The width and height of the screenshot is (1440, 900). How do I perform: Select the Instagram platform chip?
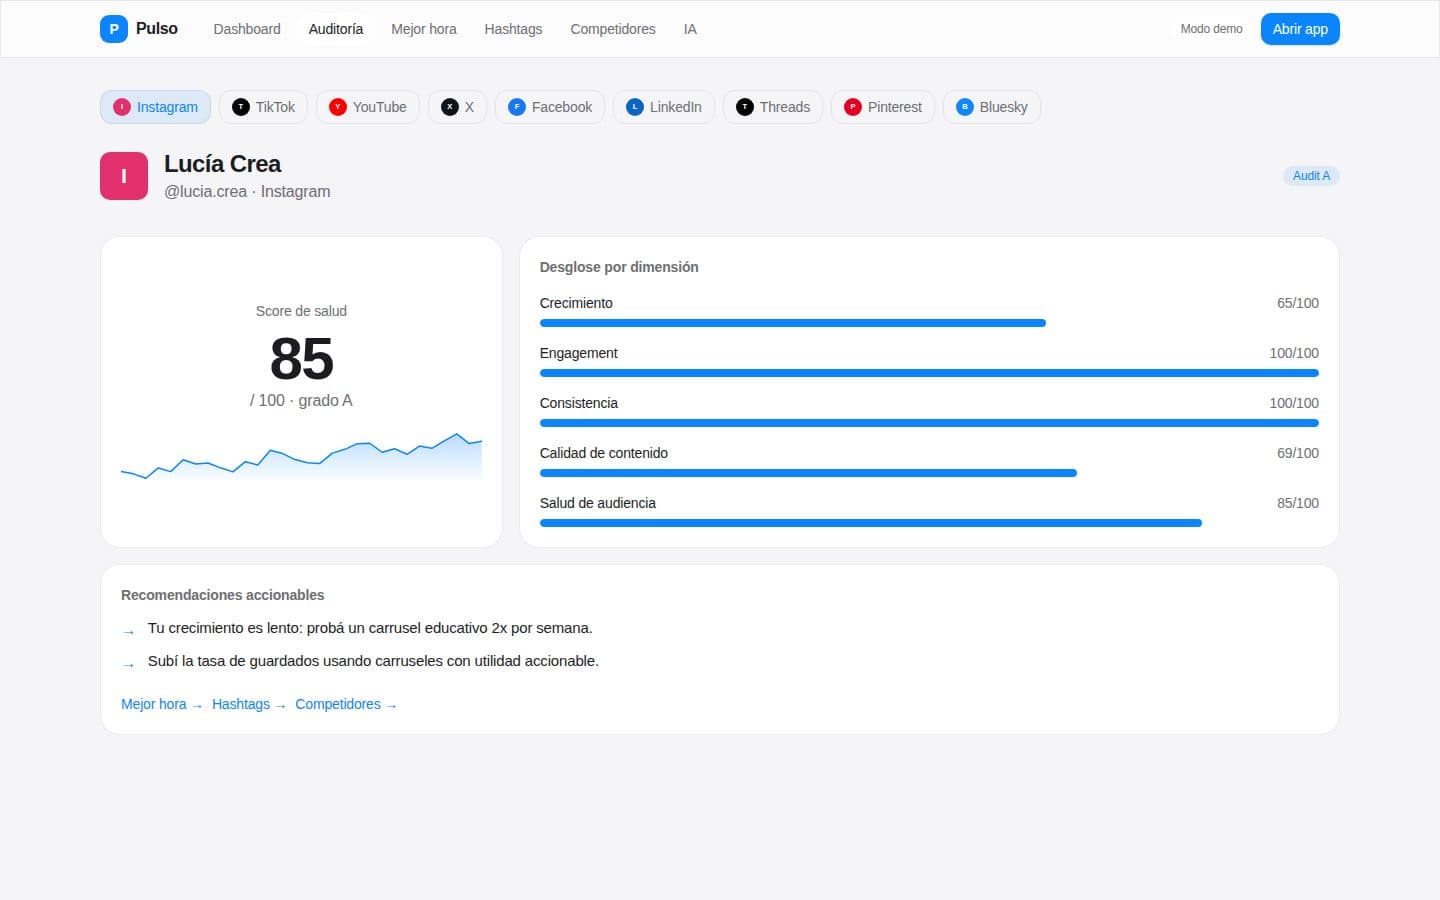pos(155,107)
